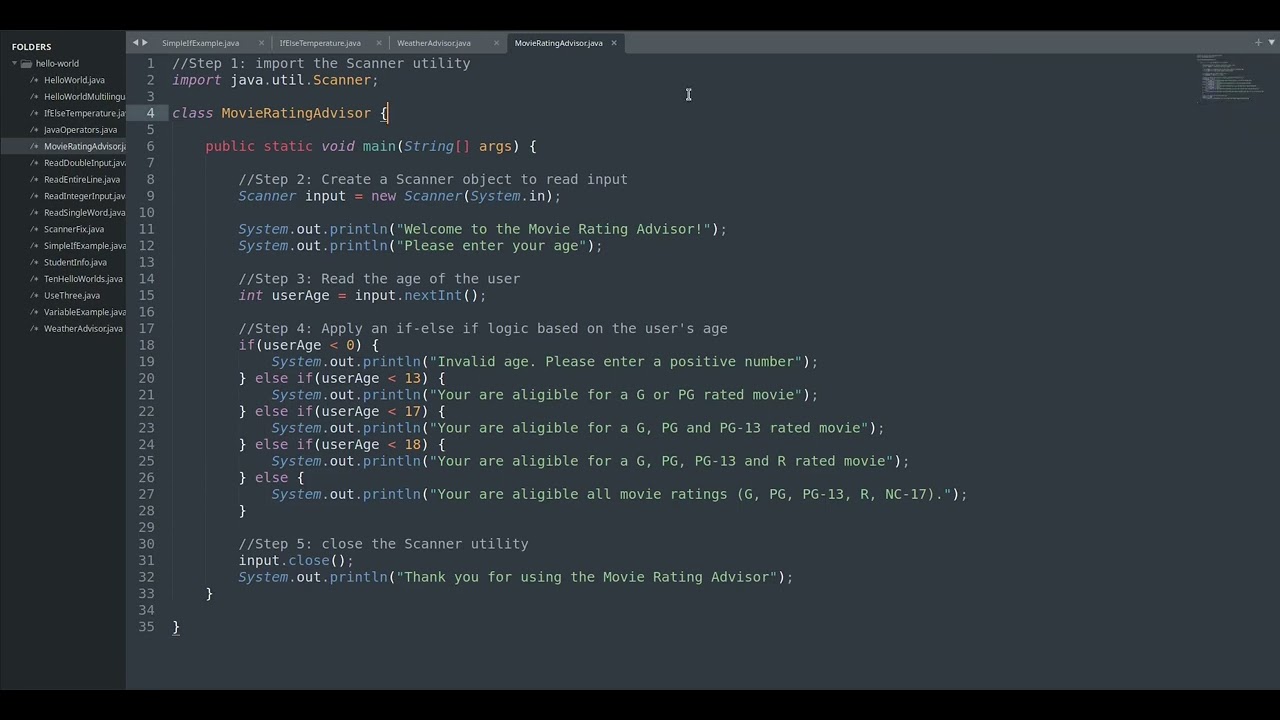The width and height of the screenshot is (1280, 720).
Task: Open the tab list dropdown arrow
Action: pos(1270,42)
